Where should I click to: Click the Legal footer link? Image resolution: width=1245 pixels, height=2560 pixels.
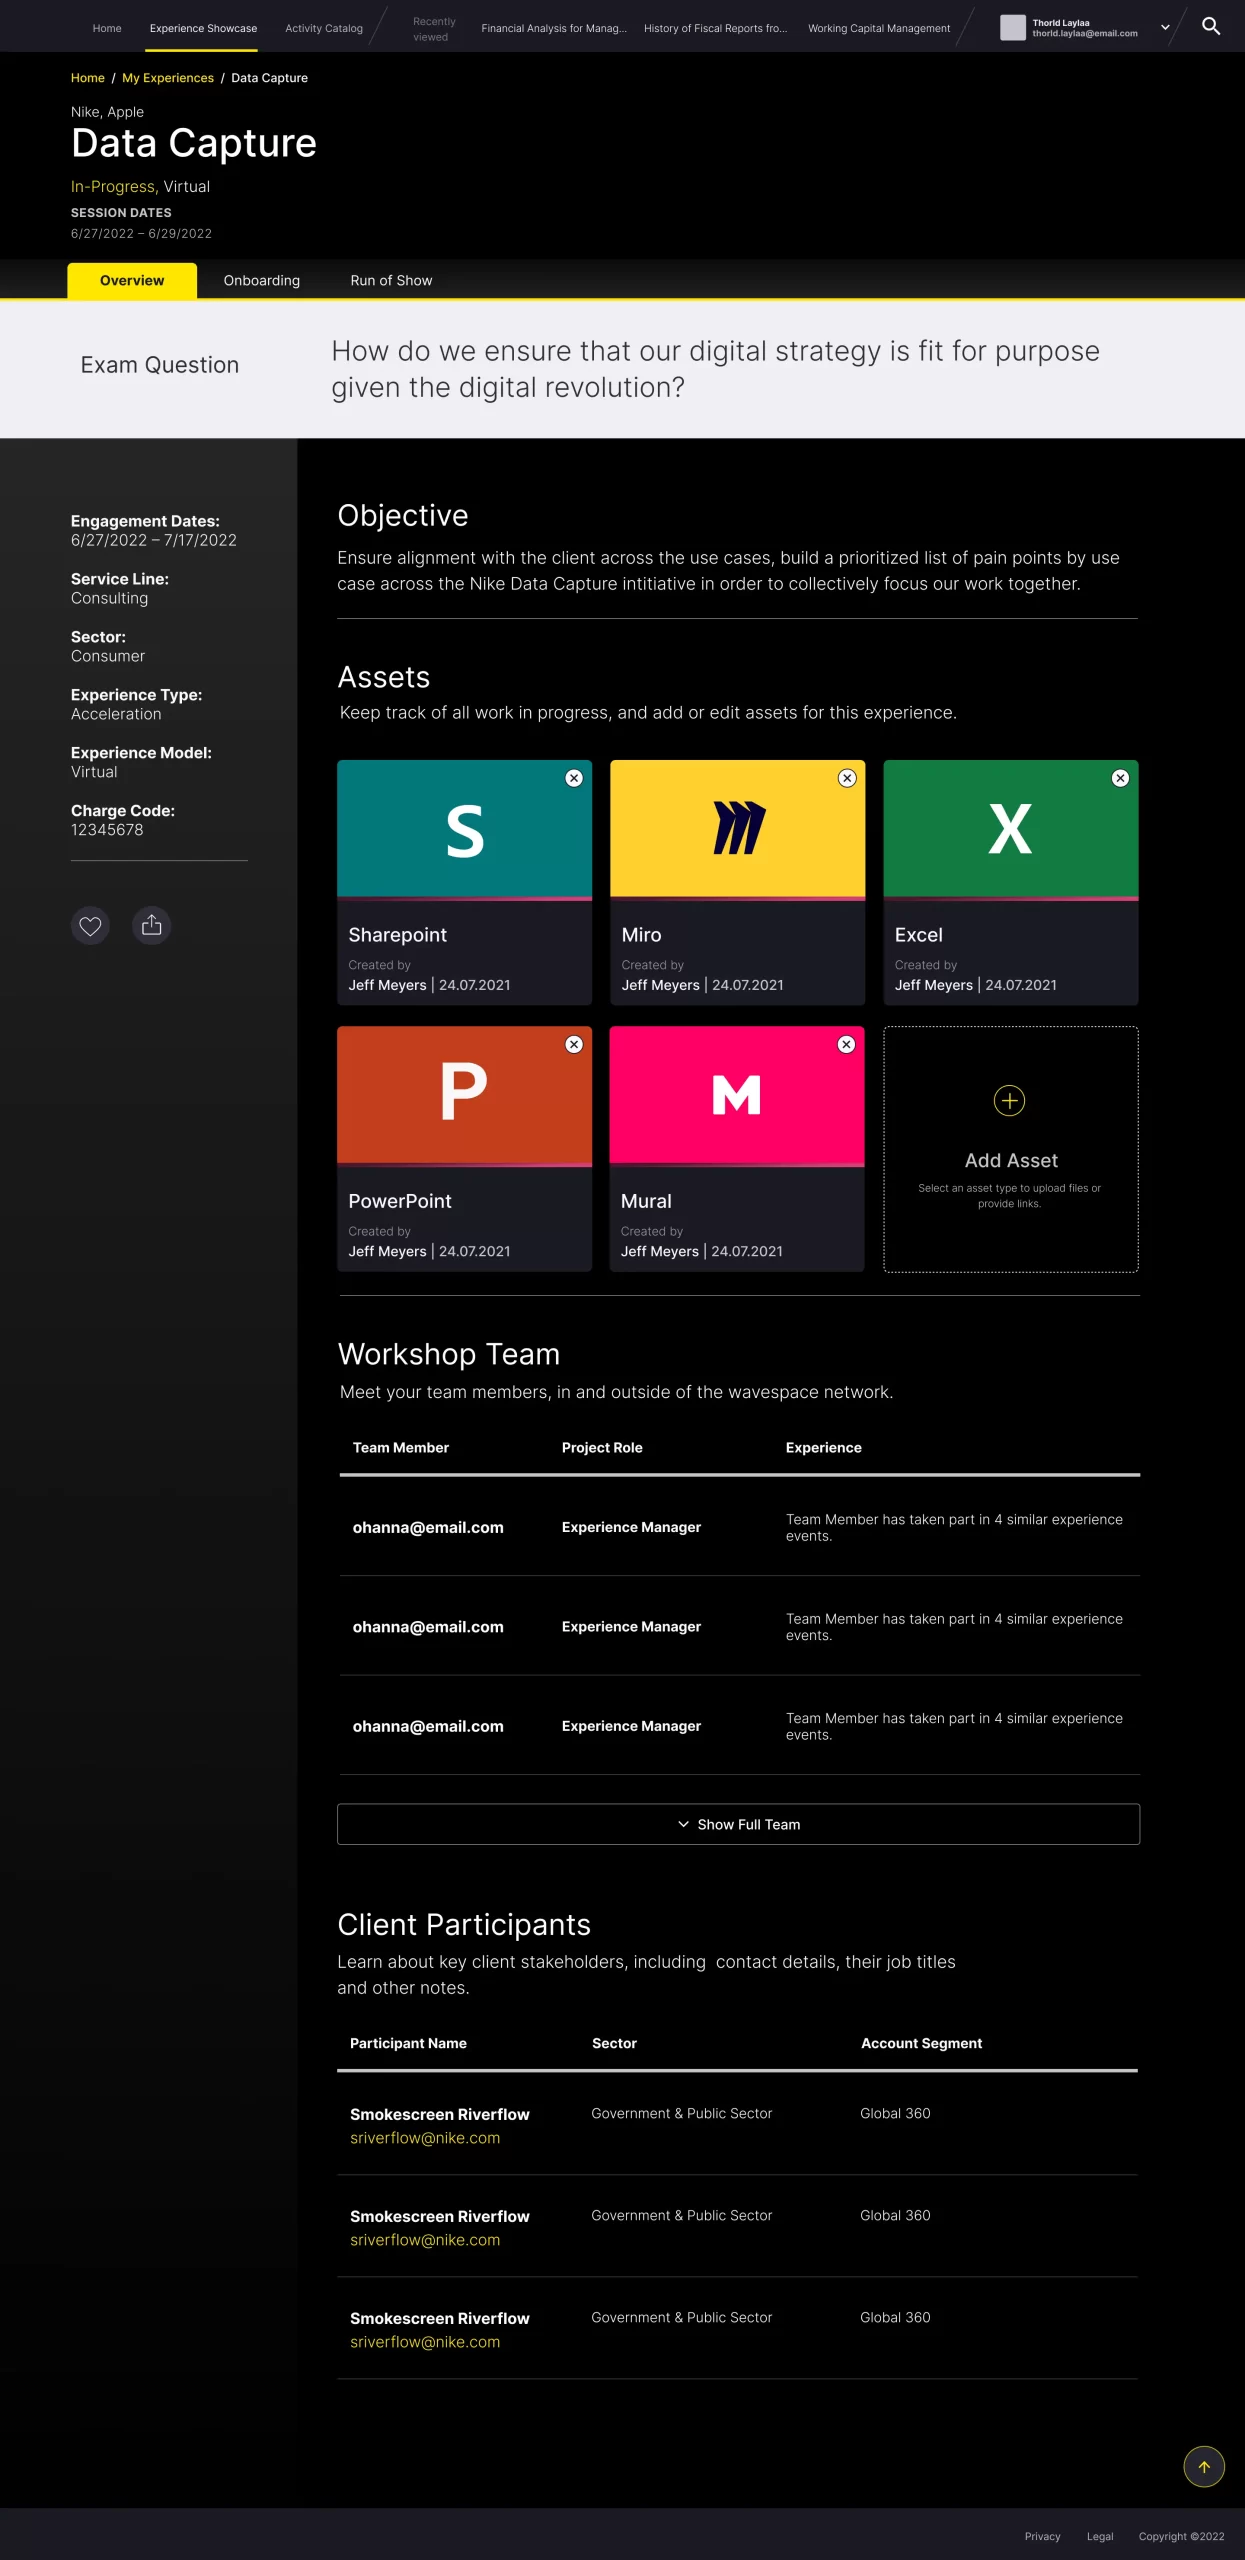tap(1100, 2536)
